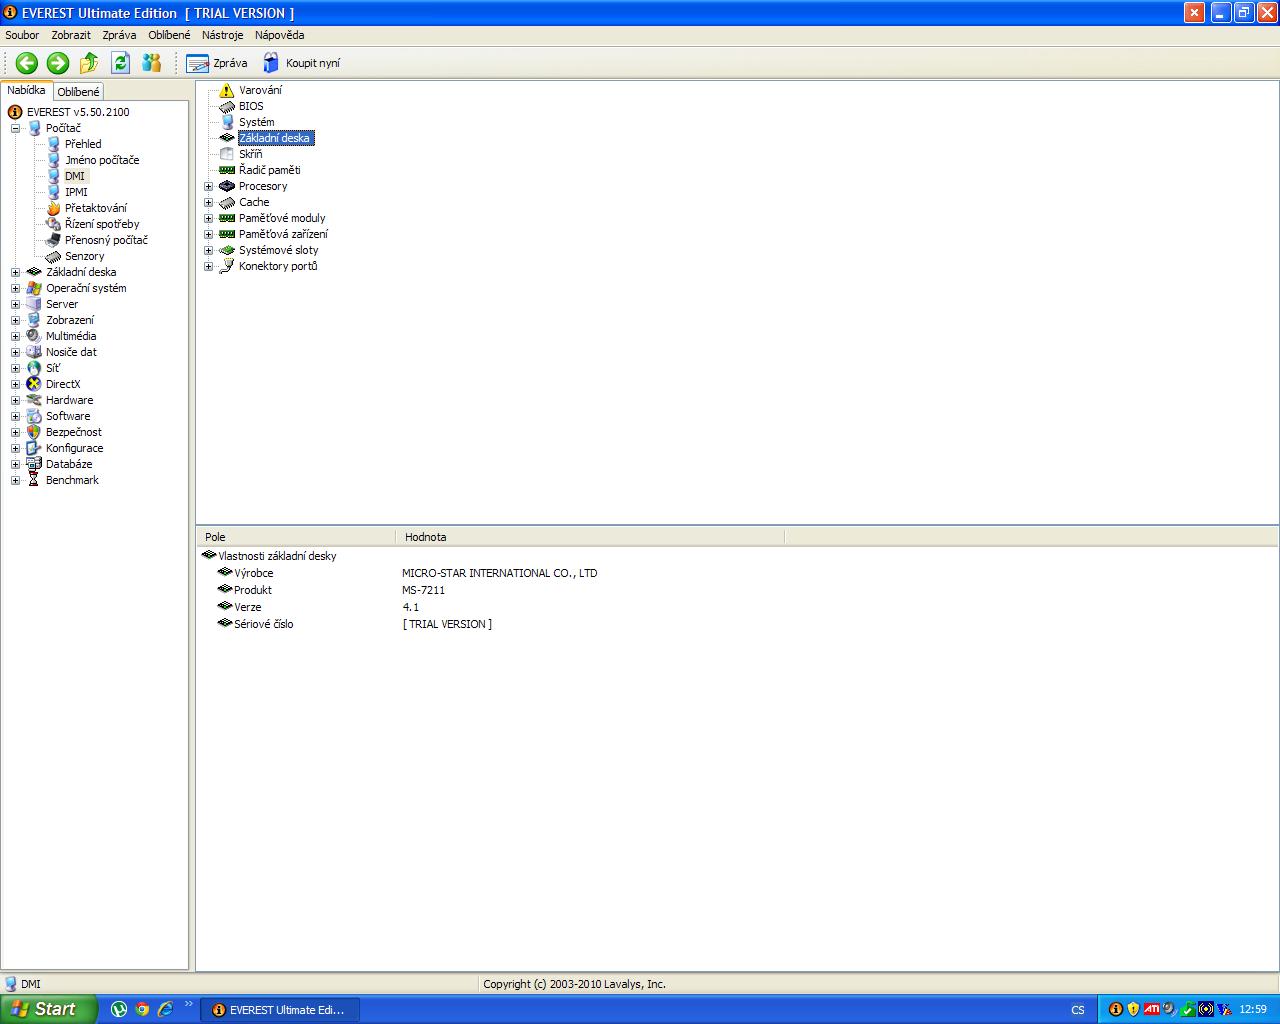Viewport: 1280px width, 1024px height.
Task: Click the Přetaktování flame icon
Action: (54, 208)
